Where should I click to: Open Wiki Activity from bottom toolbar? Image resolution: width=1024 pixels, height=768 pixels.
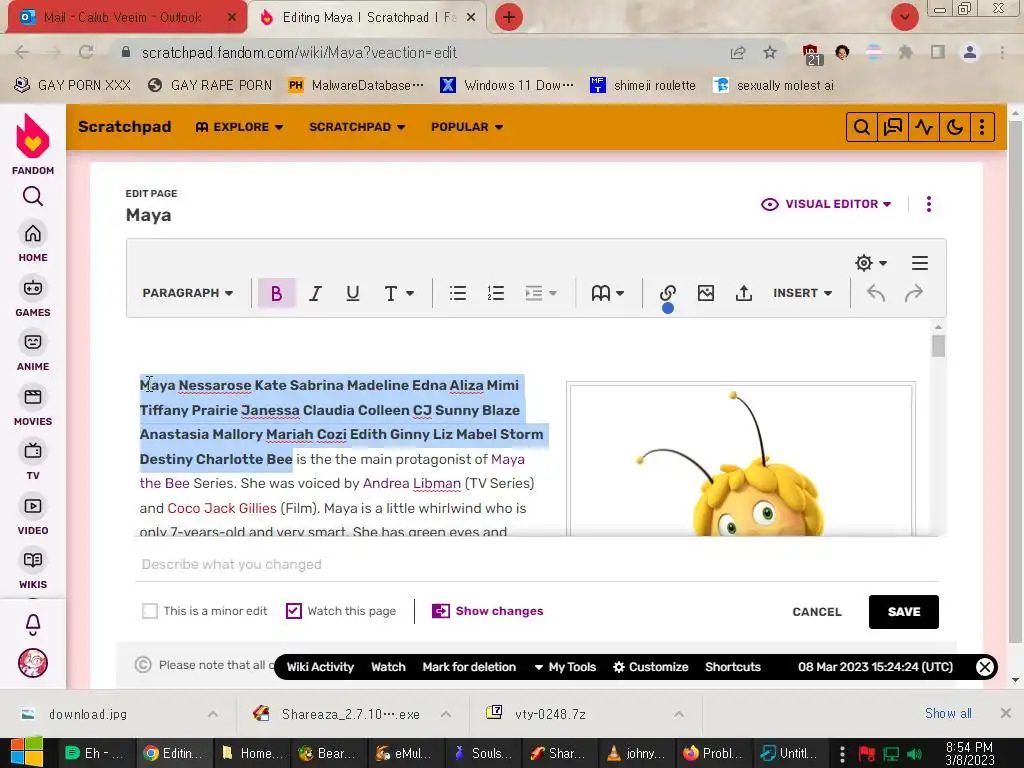(x=320, y=667)
